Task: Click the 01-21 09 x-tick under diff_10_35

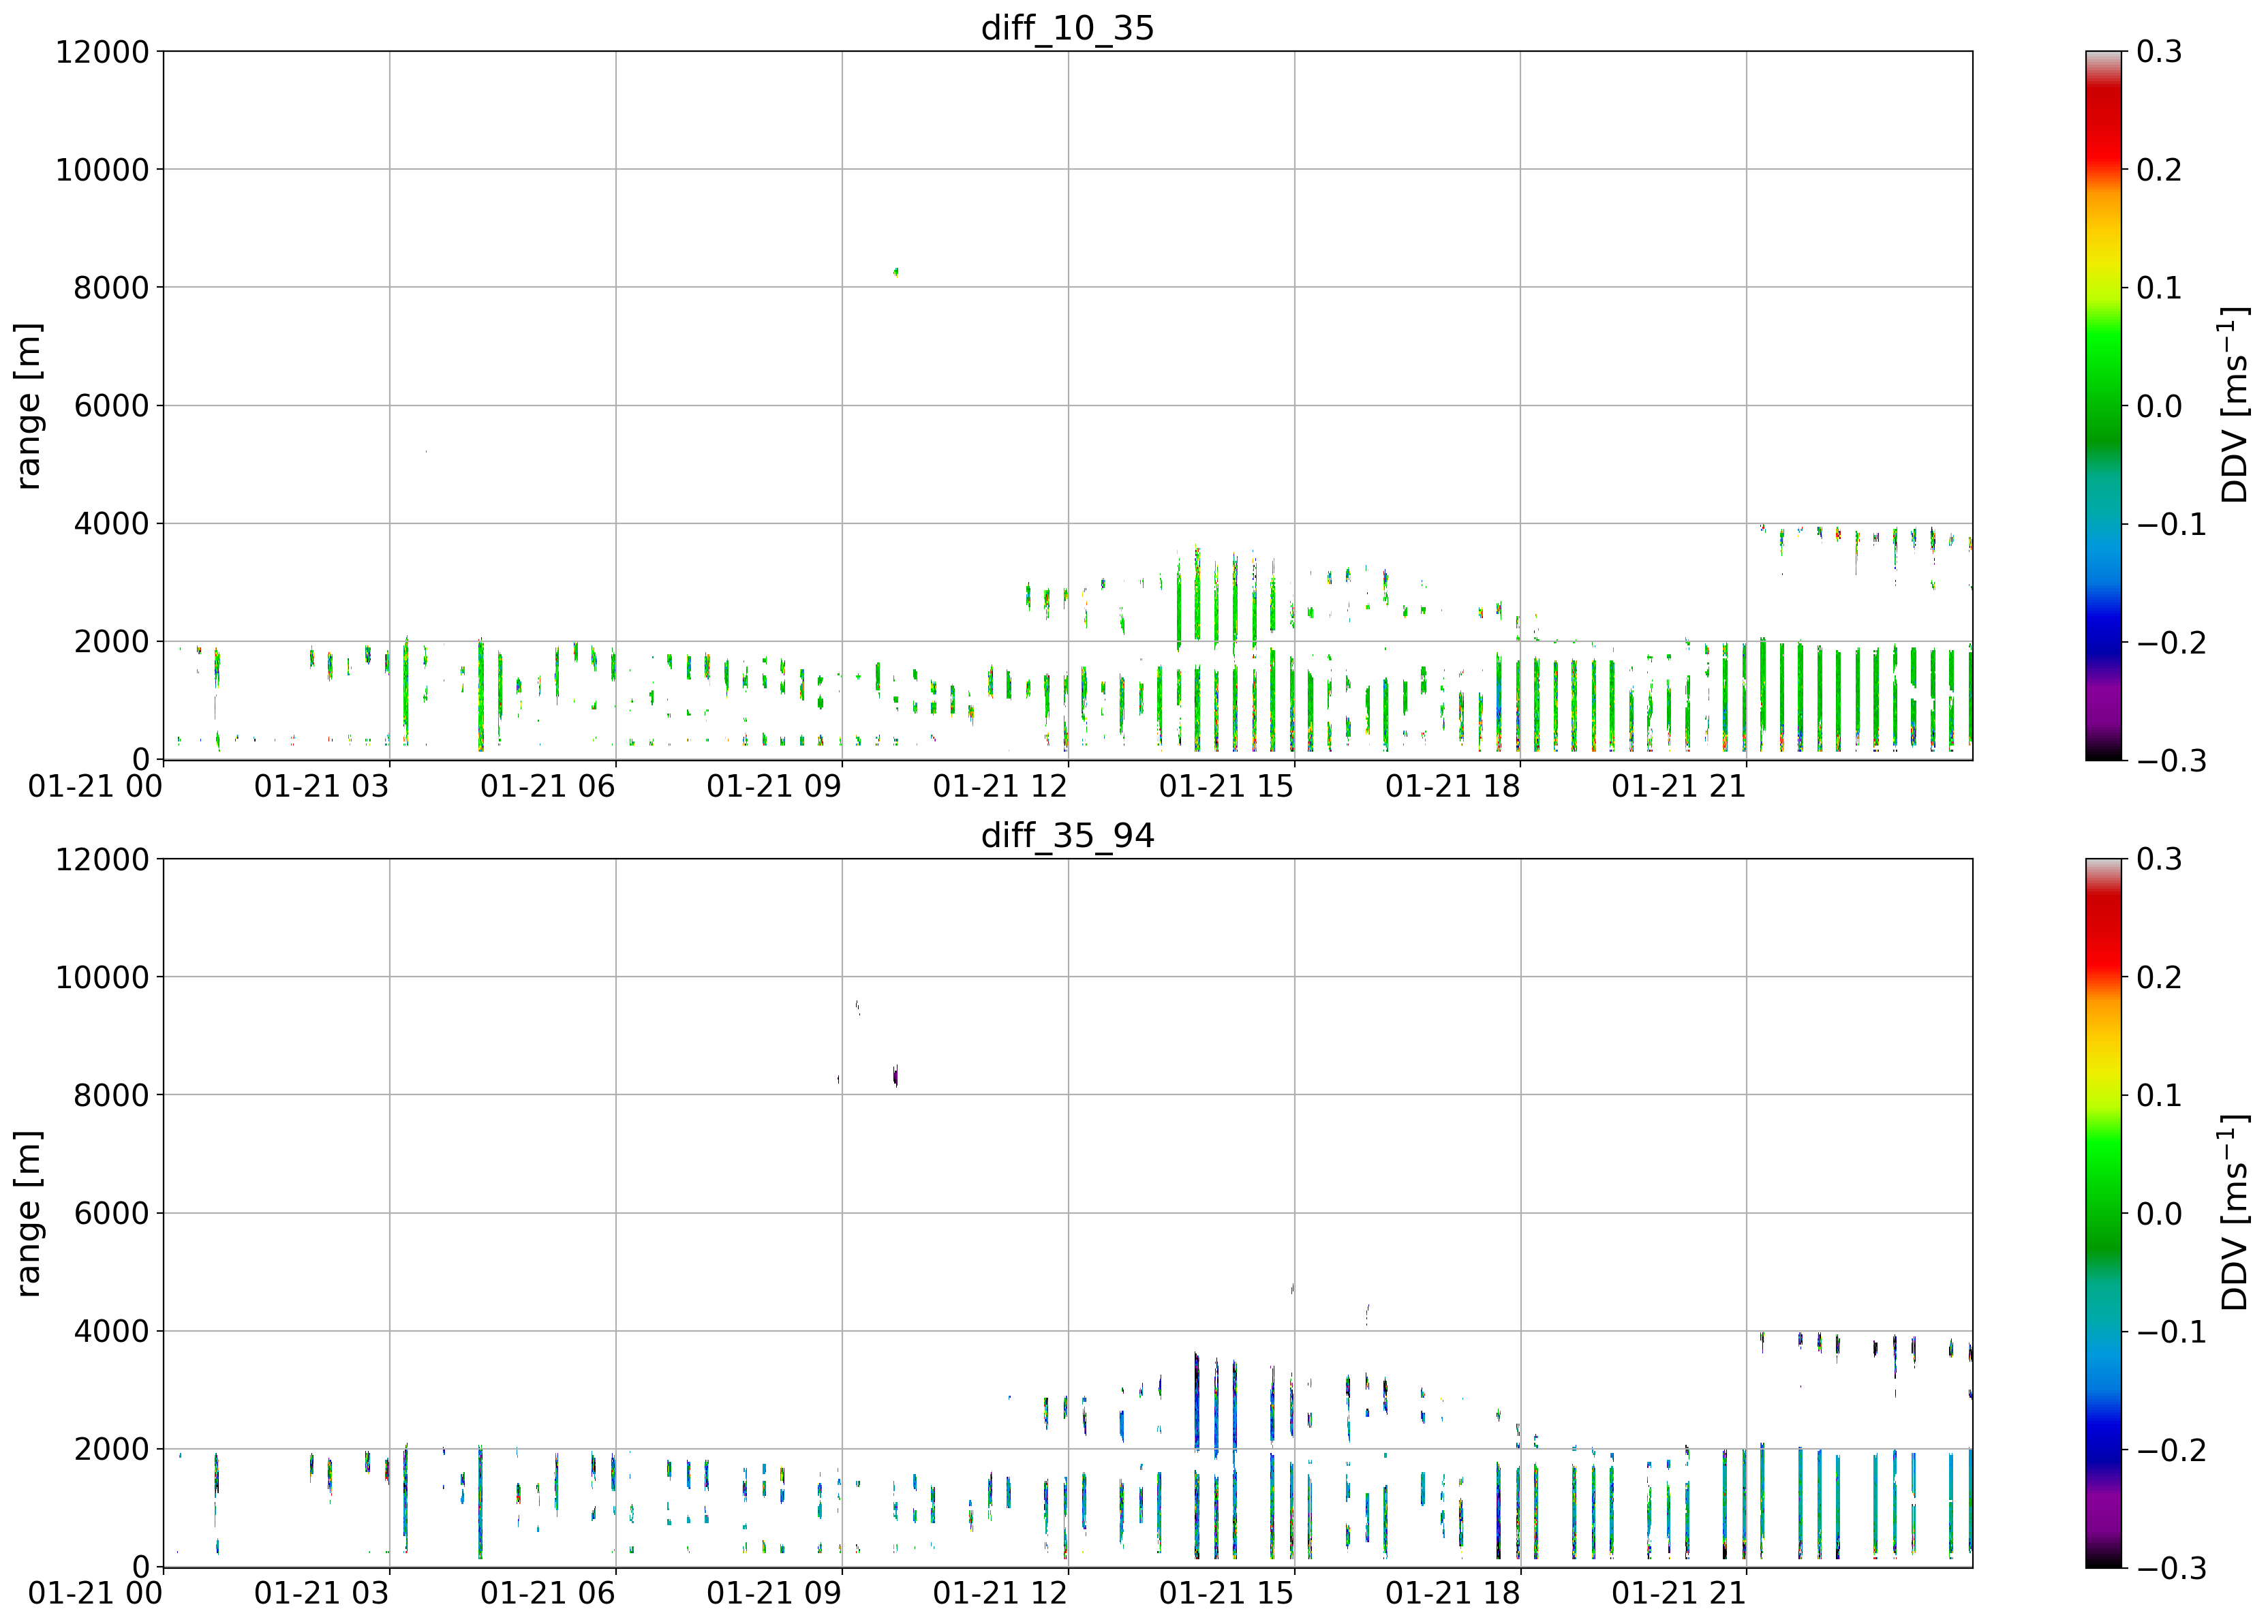Action: (x=774, y=786)
